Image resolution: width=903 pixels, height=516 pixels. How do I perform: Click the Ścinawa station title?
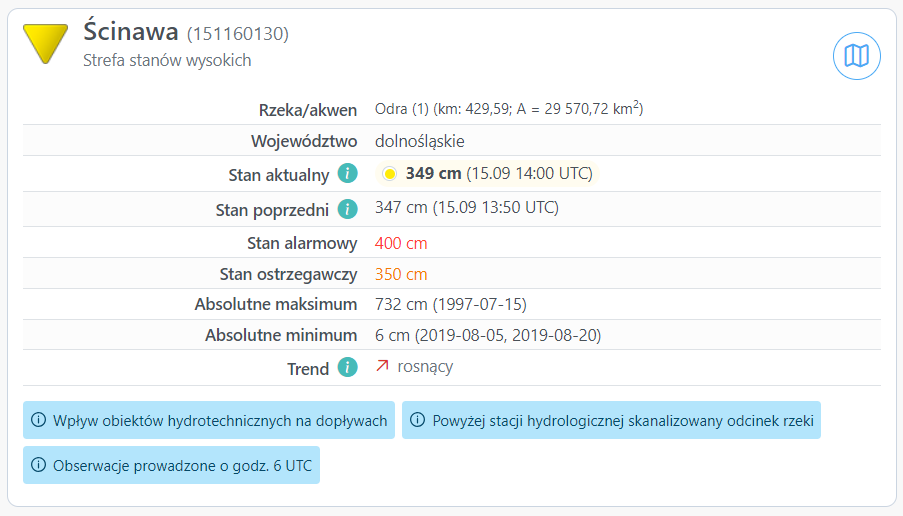point(130,32)
